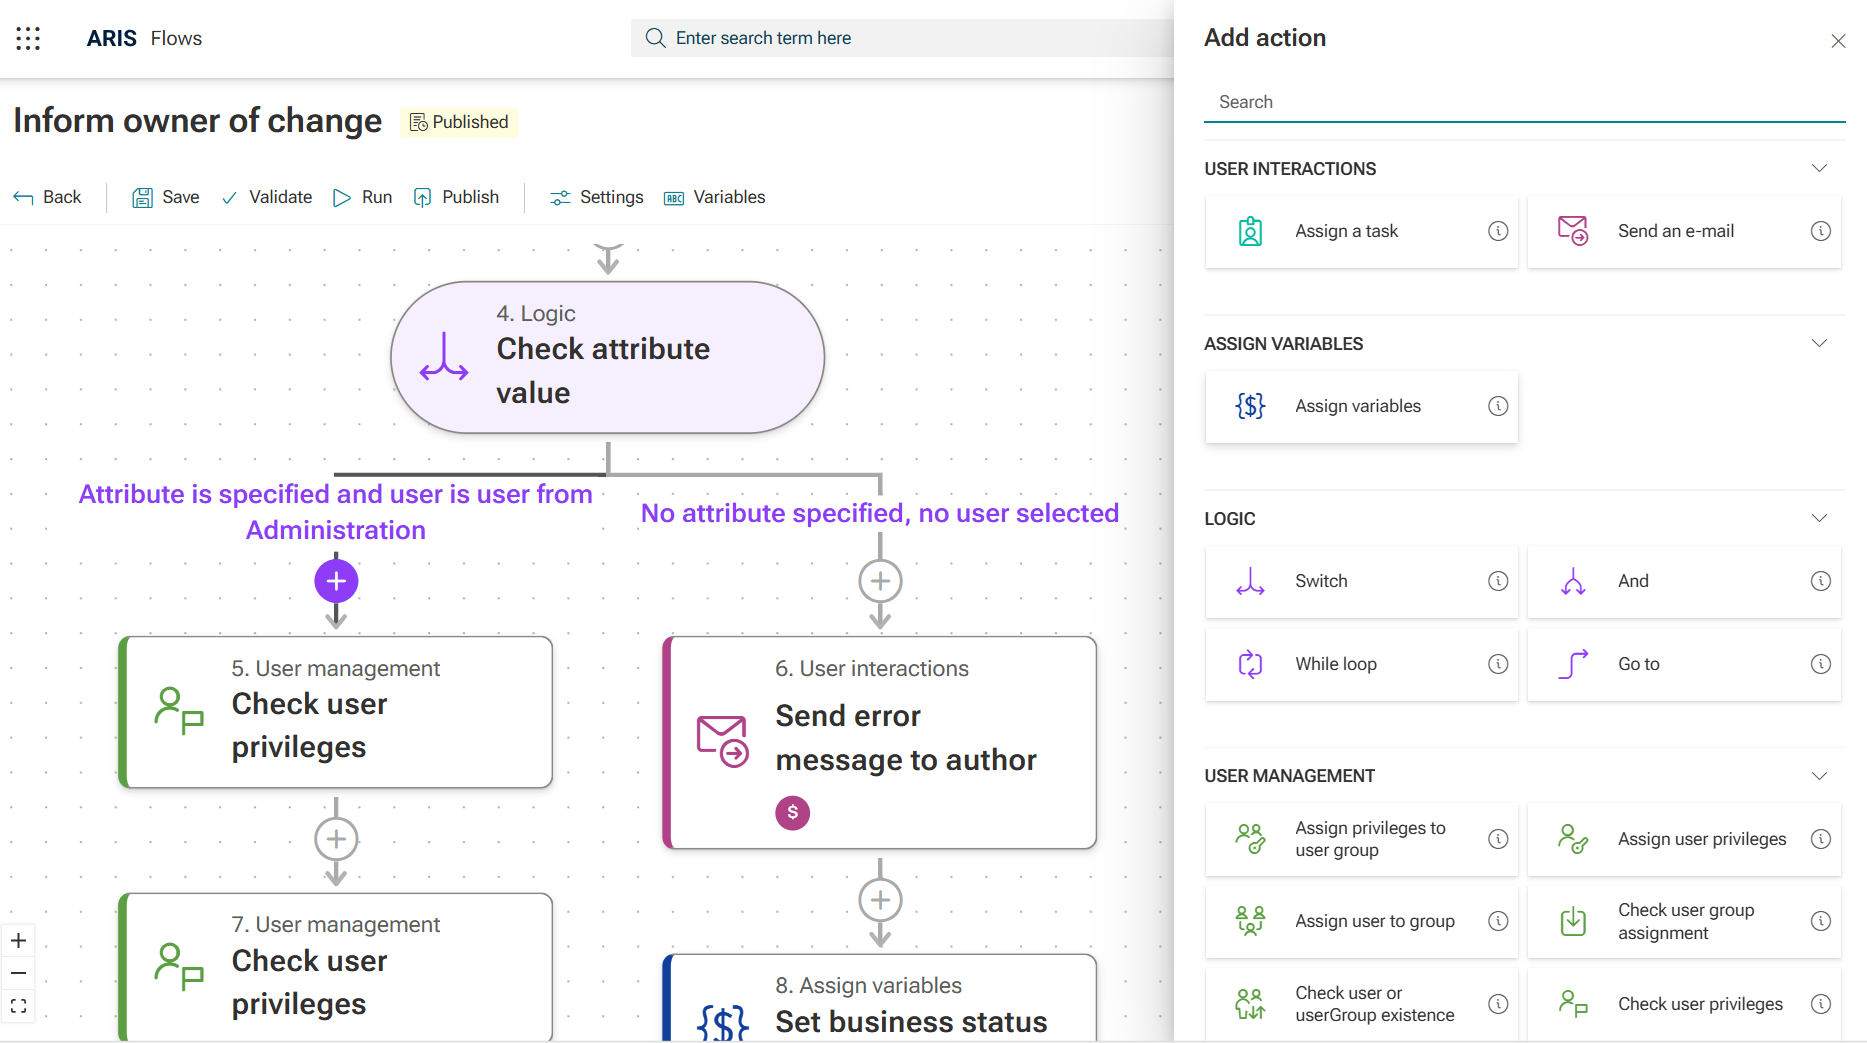Open the Variables toolbar item
The image size is (1867, 1043).
[x=715, y=197]
